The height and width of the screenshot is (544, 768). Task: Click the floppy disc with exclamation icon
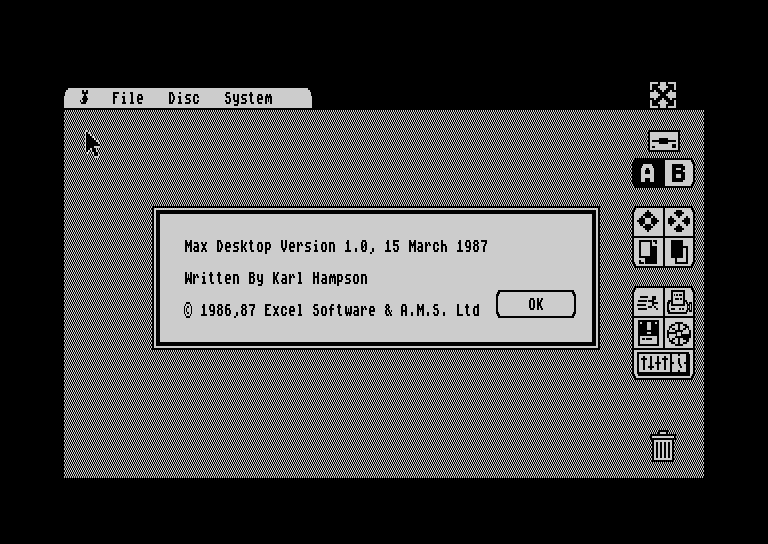648,333
